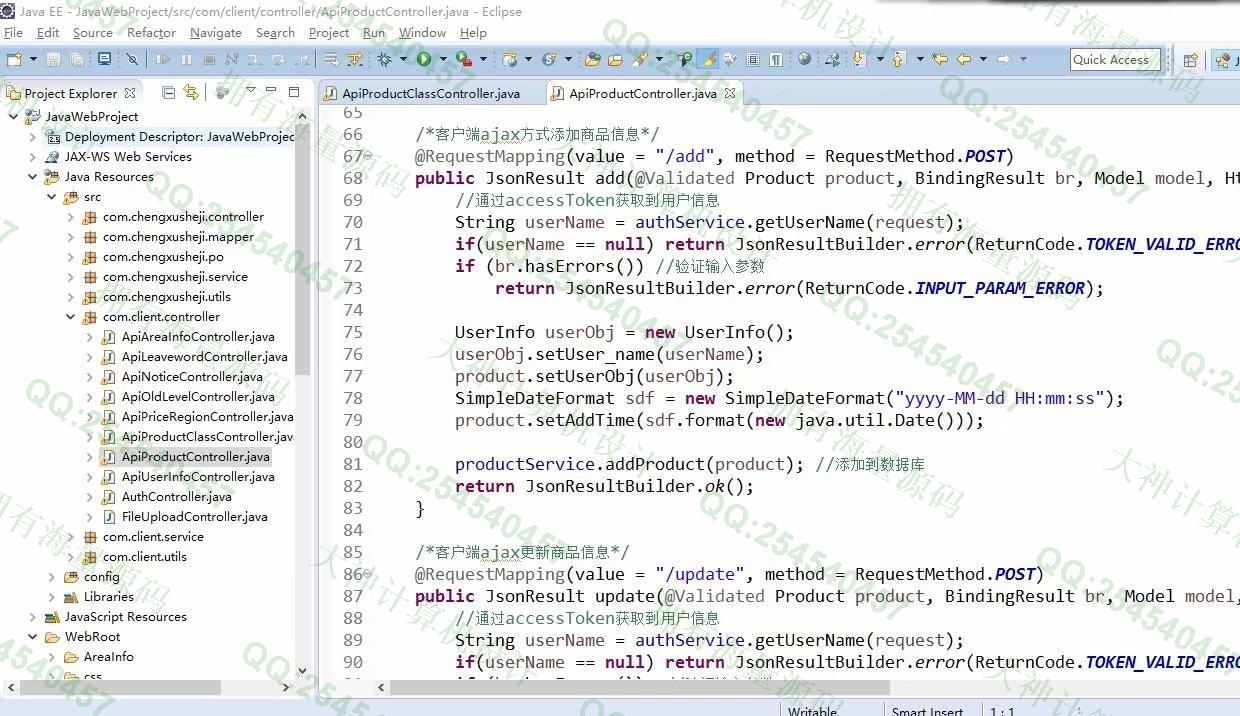Open the web browser globe icon
The width and height of the screenshot is (1240, 716).
(x=805, y=59)
